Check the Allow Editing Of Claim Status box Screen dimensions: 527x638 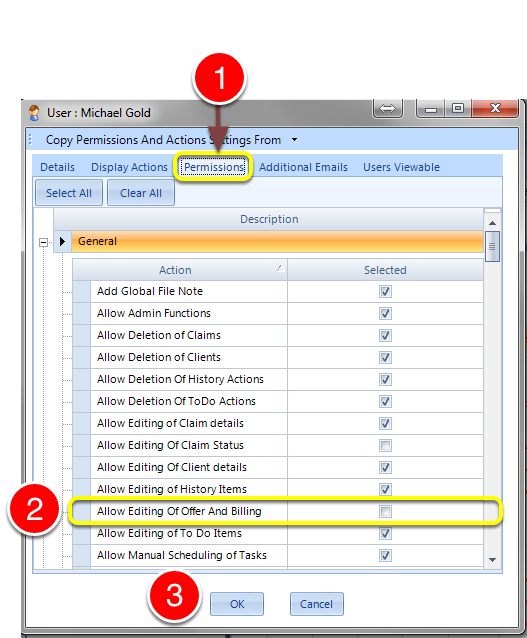pyautogui.click(x=385, y=446)
